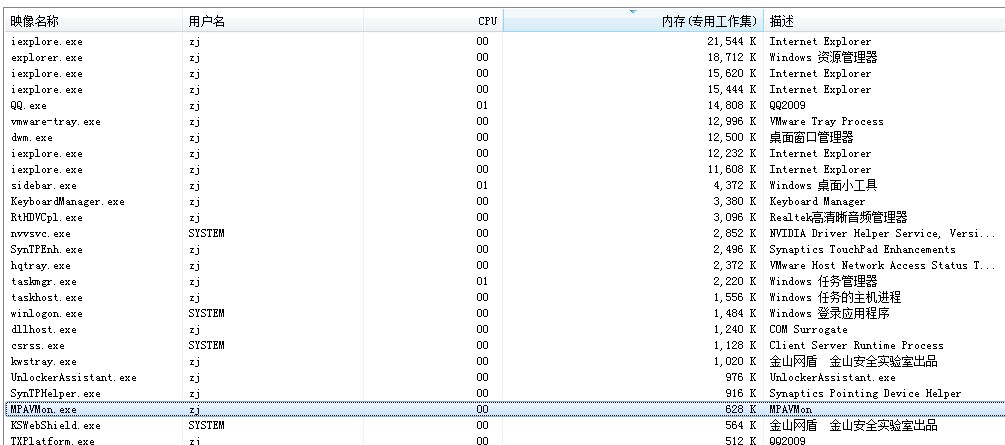This screenshot has width=1005, height=445.
Task: Select the QQ.exe process
Action: (x=28, y=105)
